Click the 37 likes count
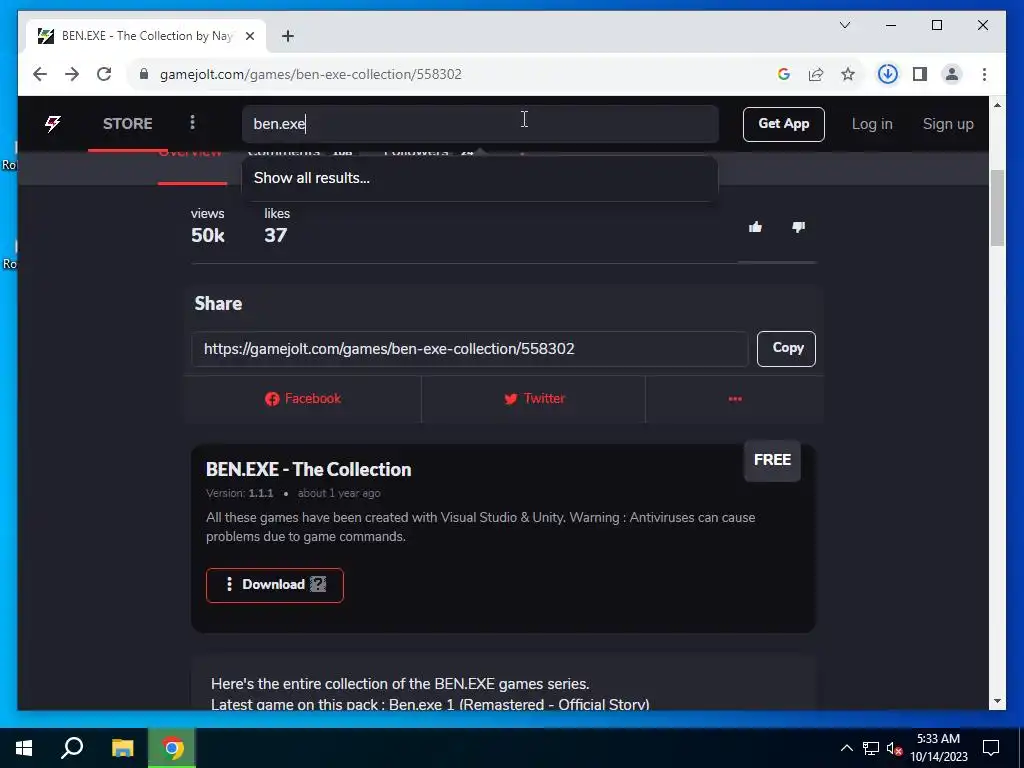1024x768 pixels. pos(276,236)
